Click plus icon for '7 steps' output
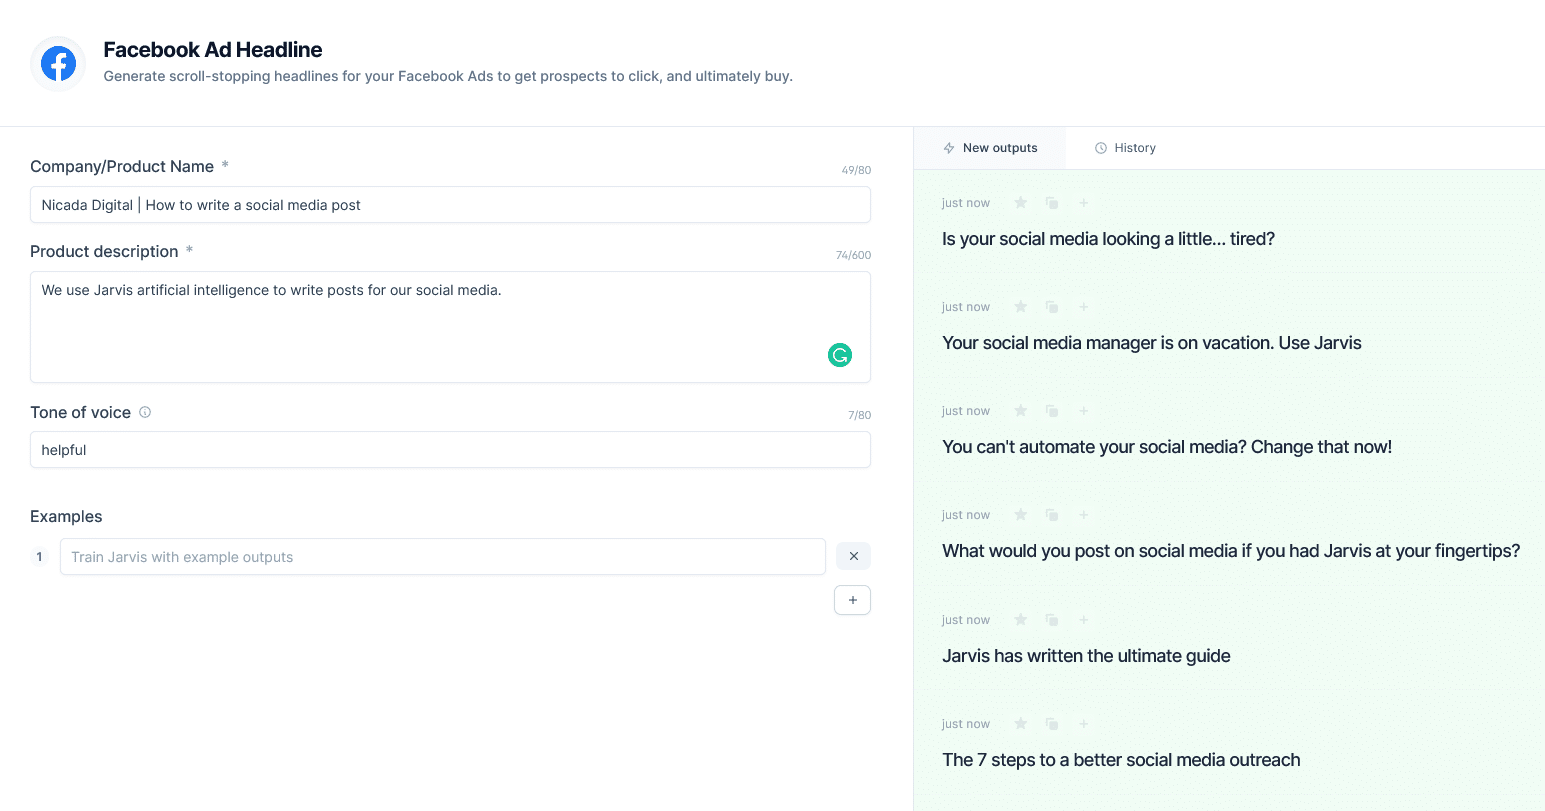 click(x=1084, y=724)
